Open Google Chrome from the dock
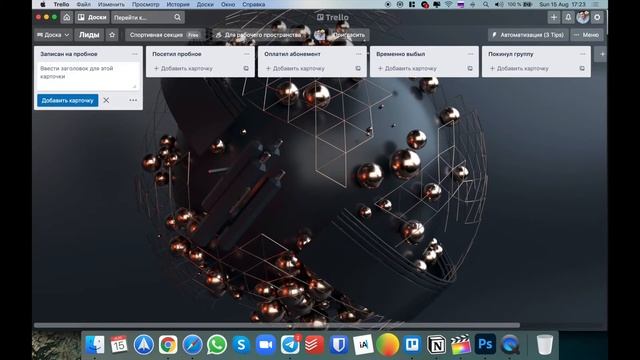640x360 pixels. coord(168,344)
